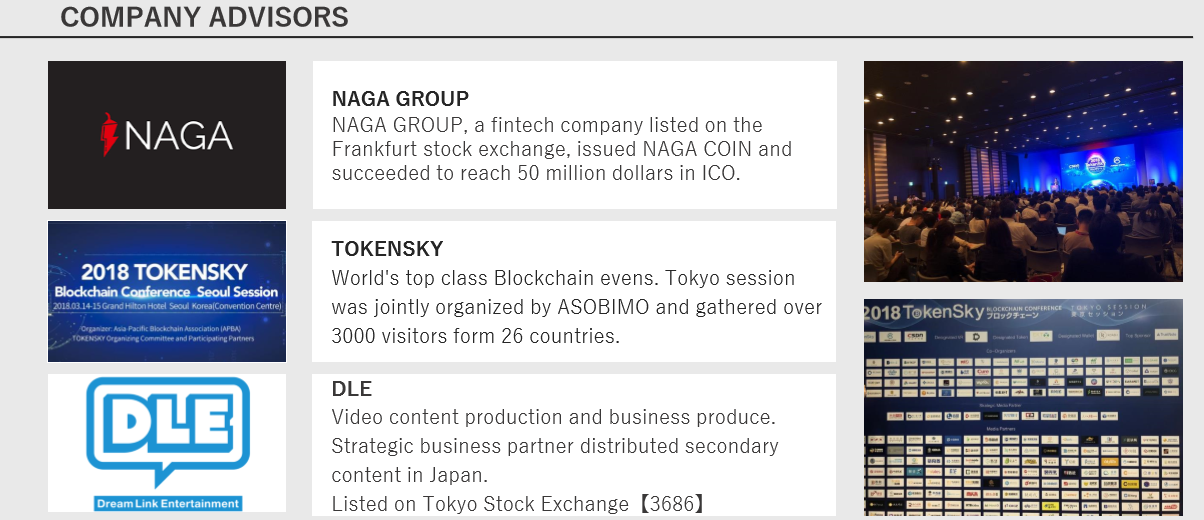Click the NAGA GROUP description text
This screenshot has height=520, width=1204.
coord(562,149)
